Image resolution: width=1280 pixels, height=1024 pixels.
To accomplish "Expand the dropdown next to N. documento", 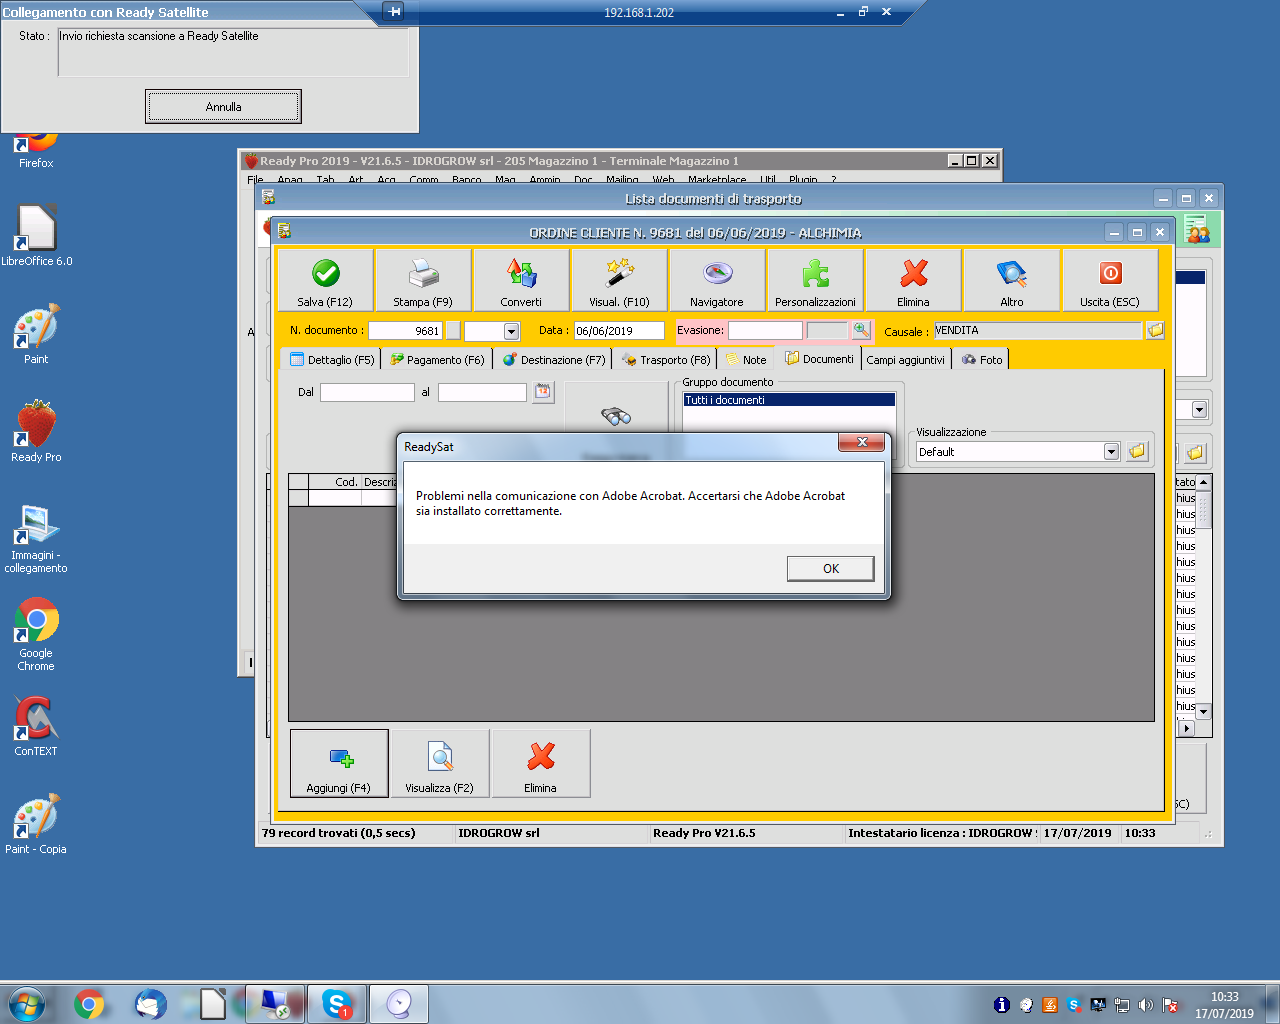I will [511, 331].
